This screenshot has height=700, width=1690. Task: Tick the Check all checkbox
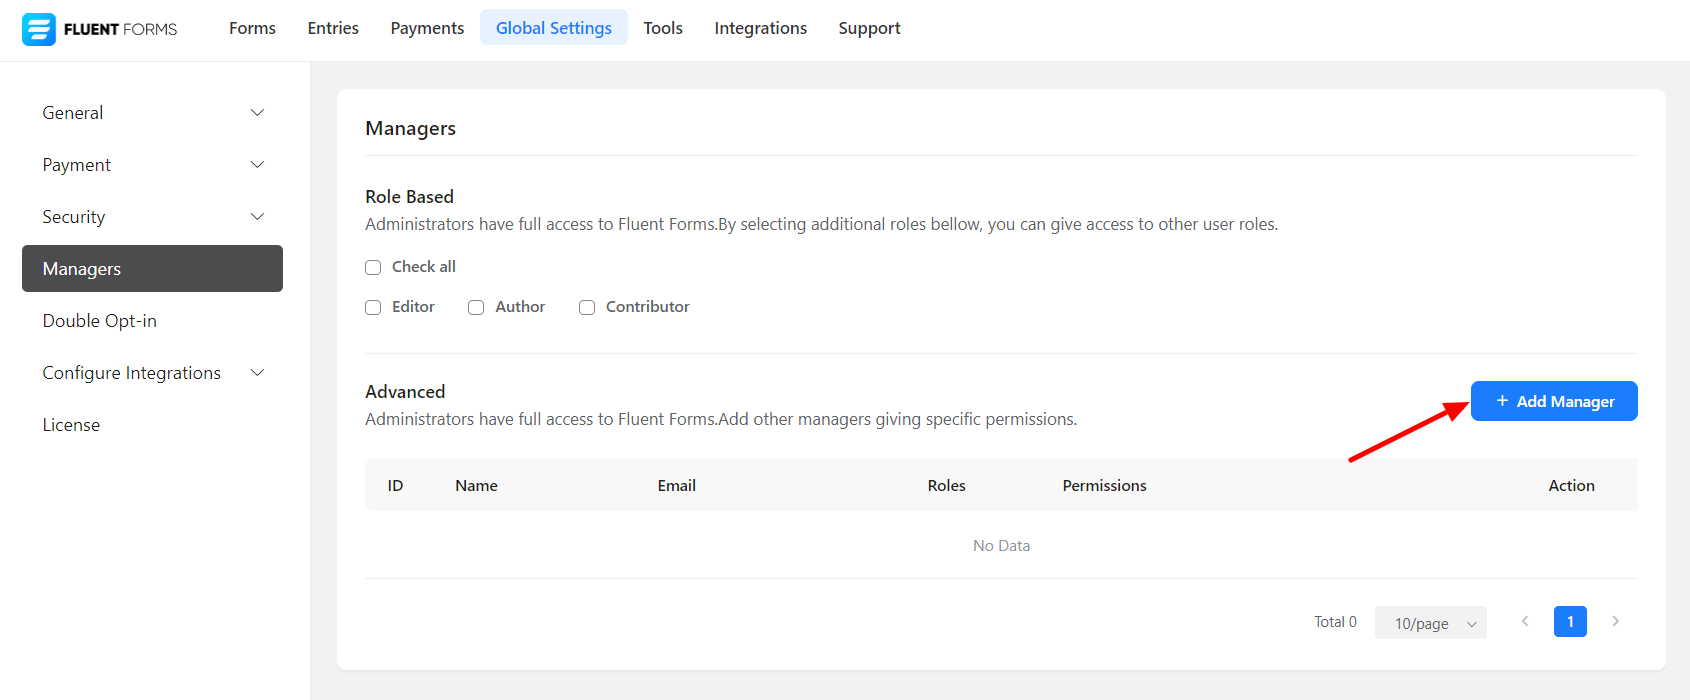373,267
